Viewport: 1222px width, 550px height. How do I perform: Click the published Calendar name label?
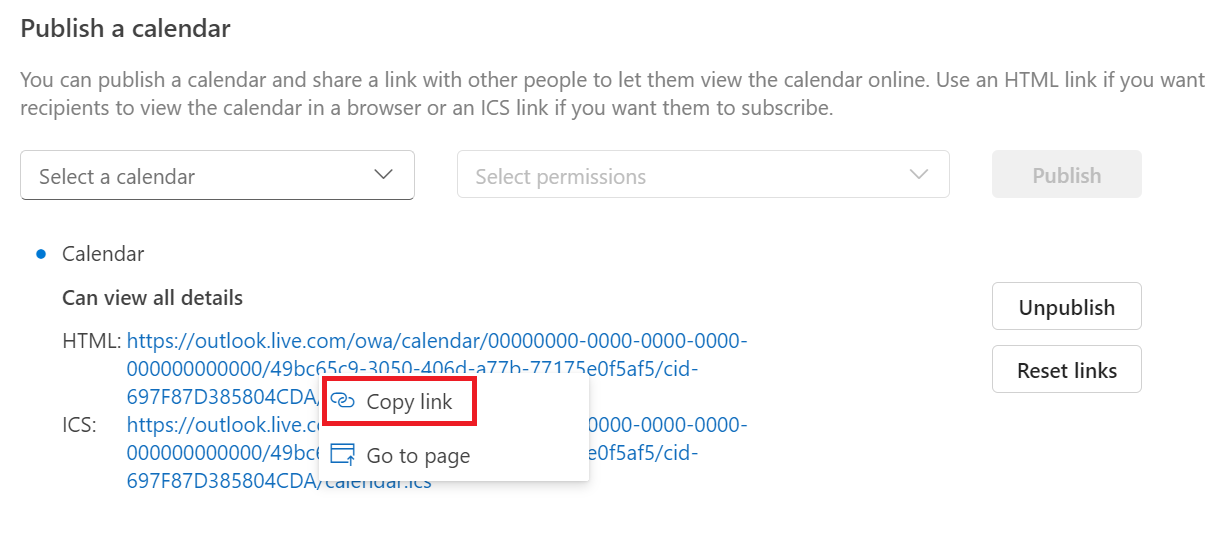103,254
